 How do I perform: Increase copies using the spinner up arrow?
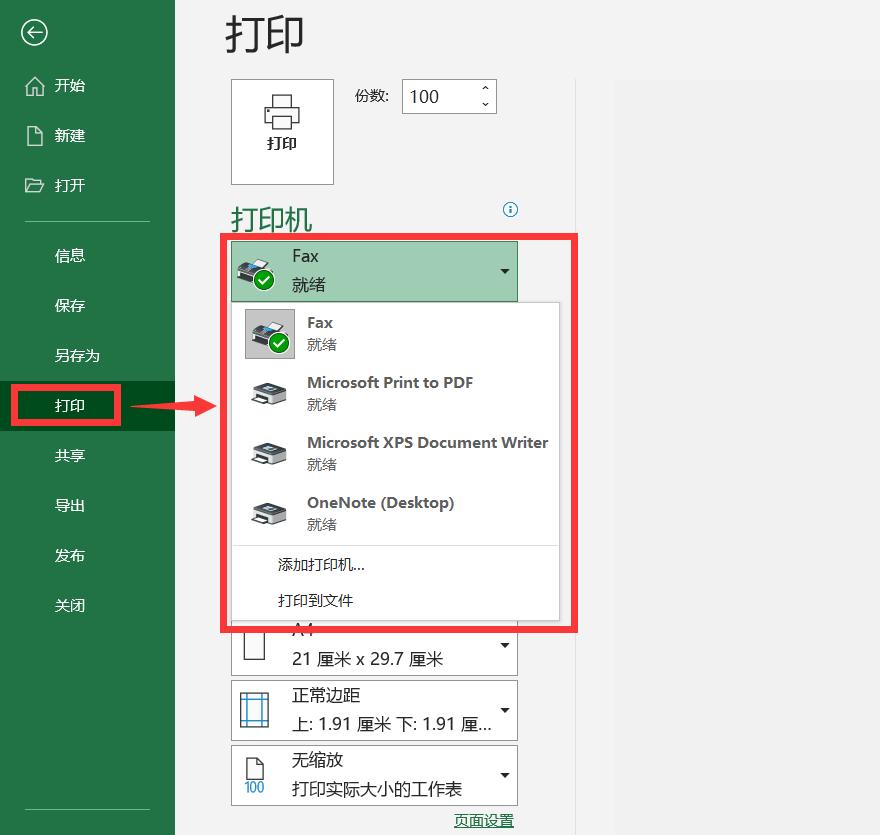click(486, 88)
